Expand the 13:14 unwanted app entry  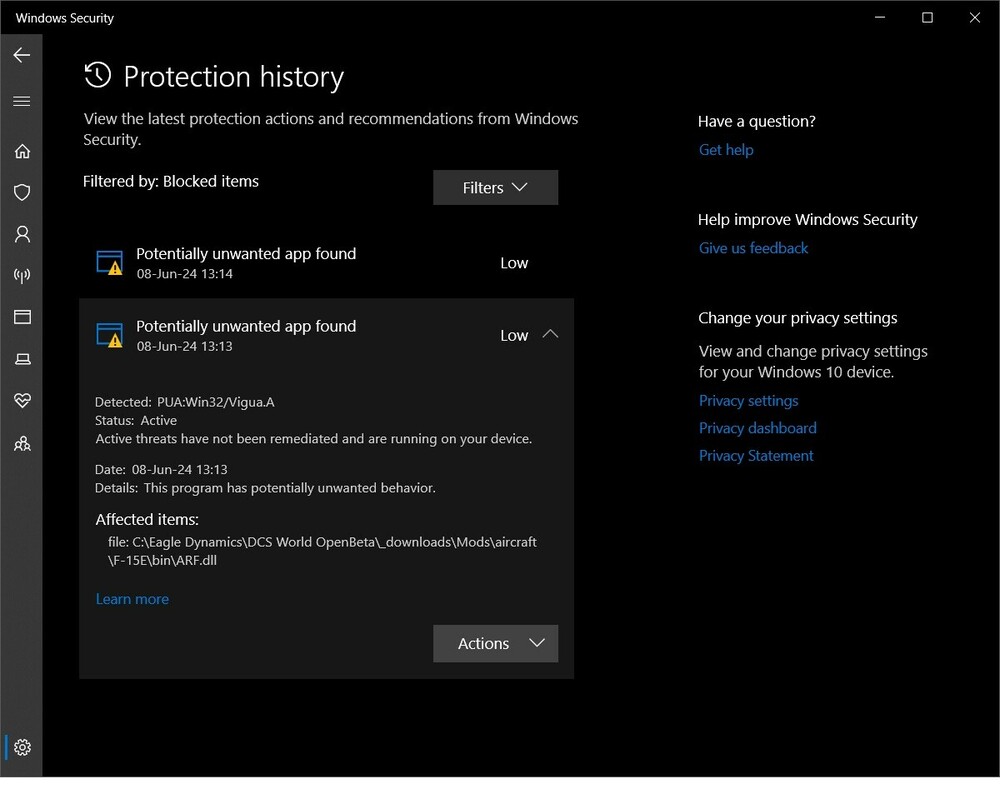click(x=325, y=263)
